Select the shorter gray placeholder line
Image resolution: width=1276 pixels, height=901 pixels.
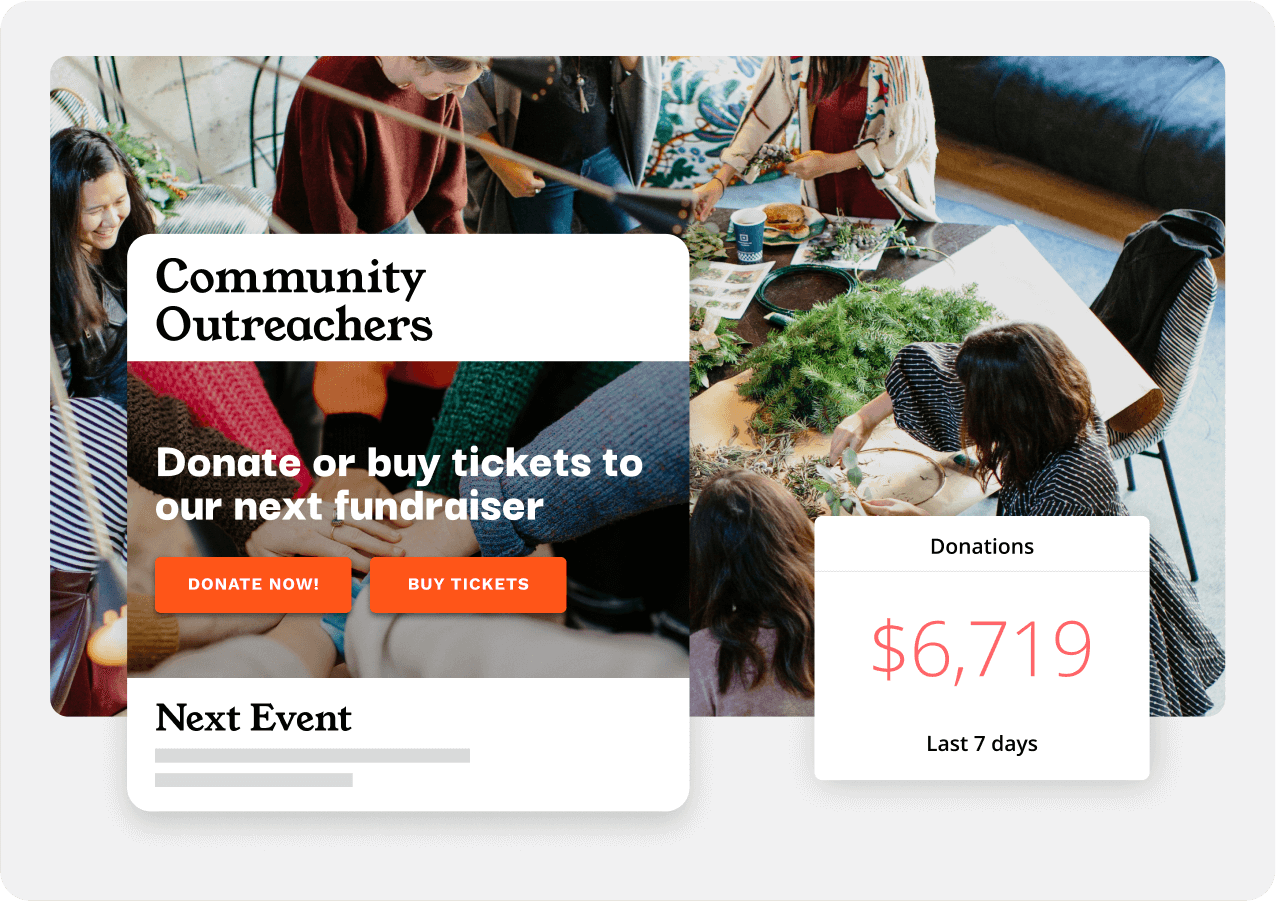(254, 780)
